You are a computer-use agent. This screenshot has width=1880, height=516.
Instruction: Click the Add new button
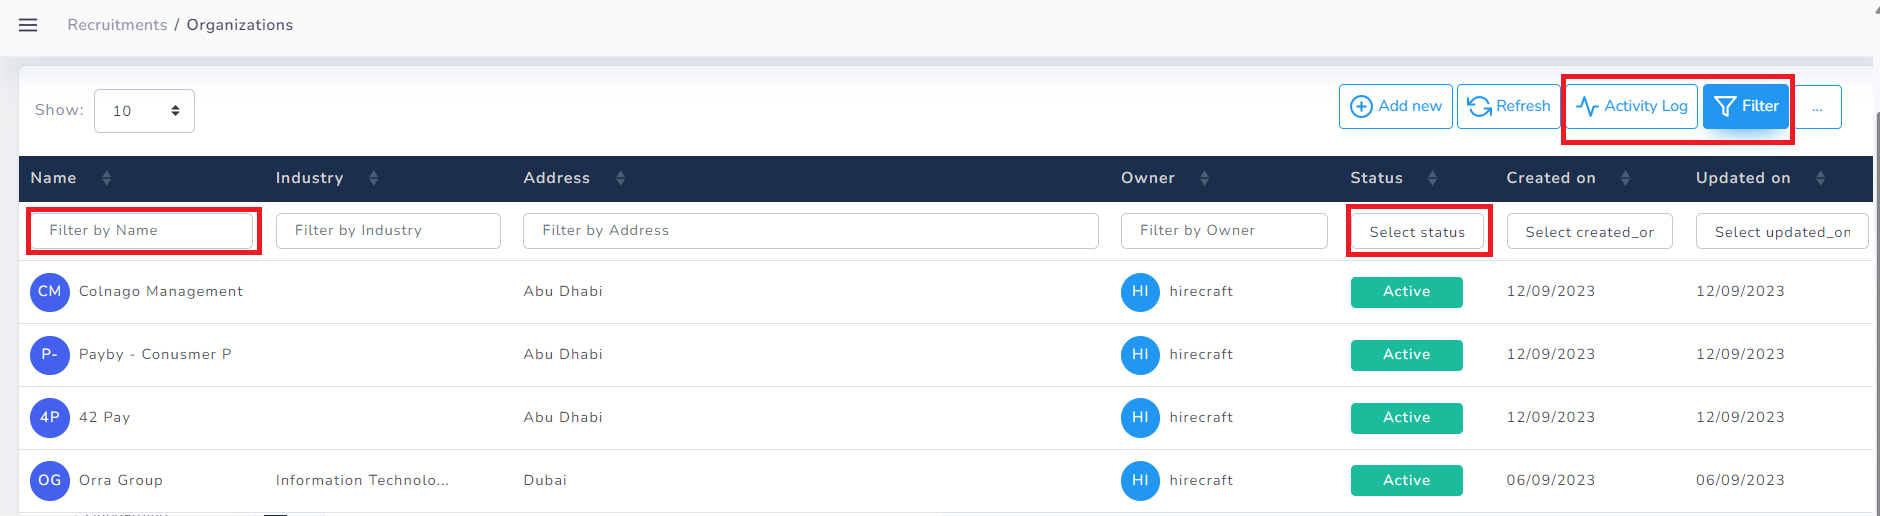tap(1396, 106)
